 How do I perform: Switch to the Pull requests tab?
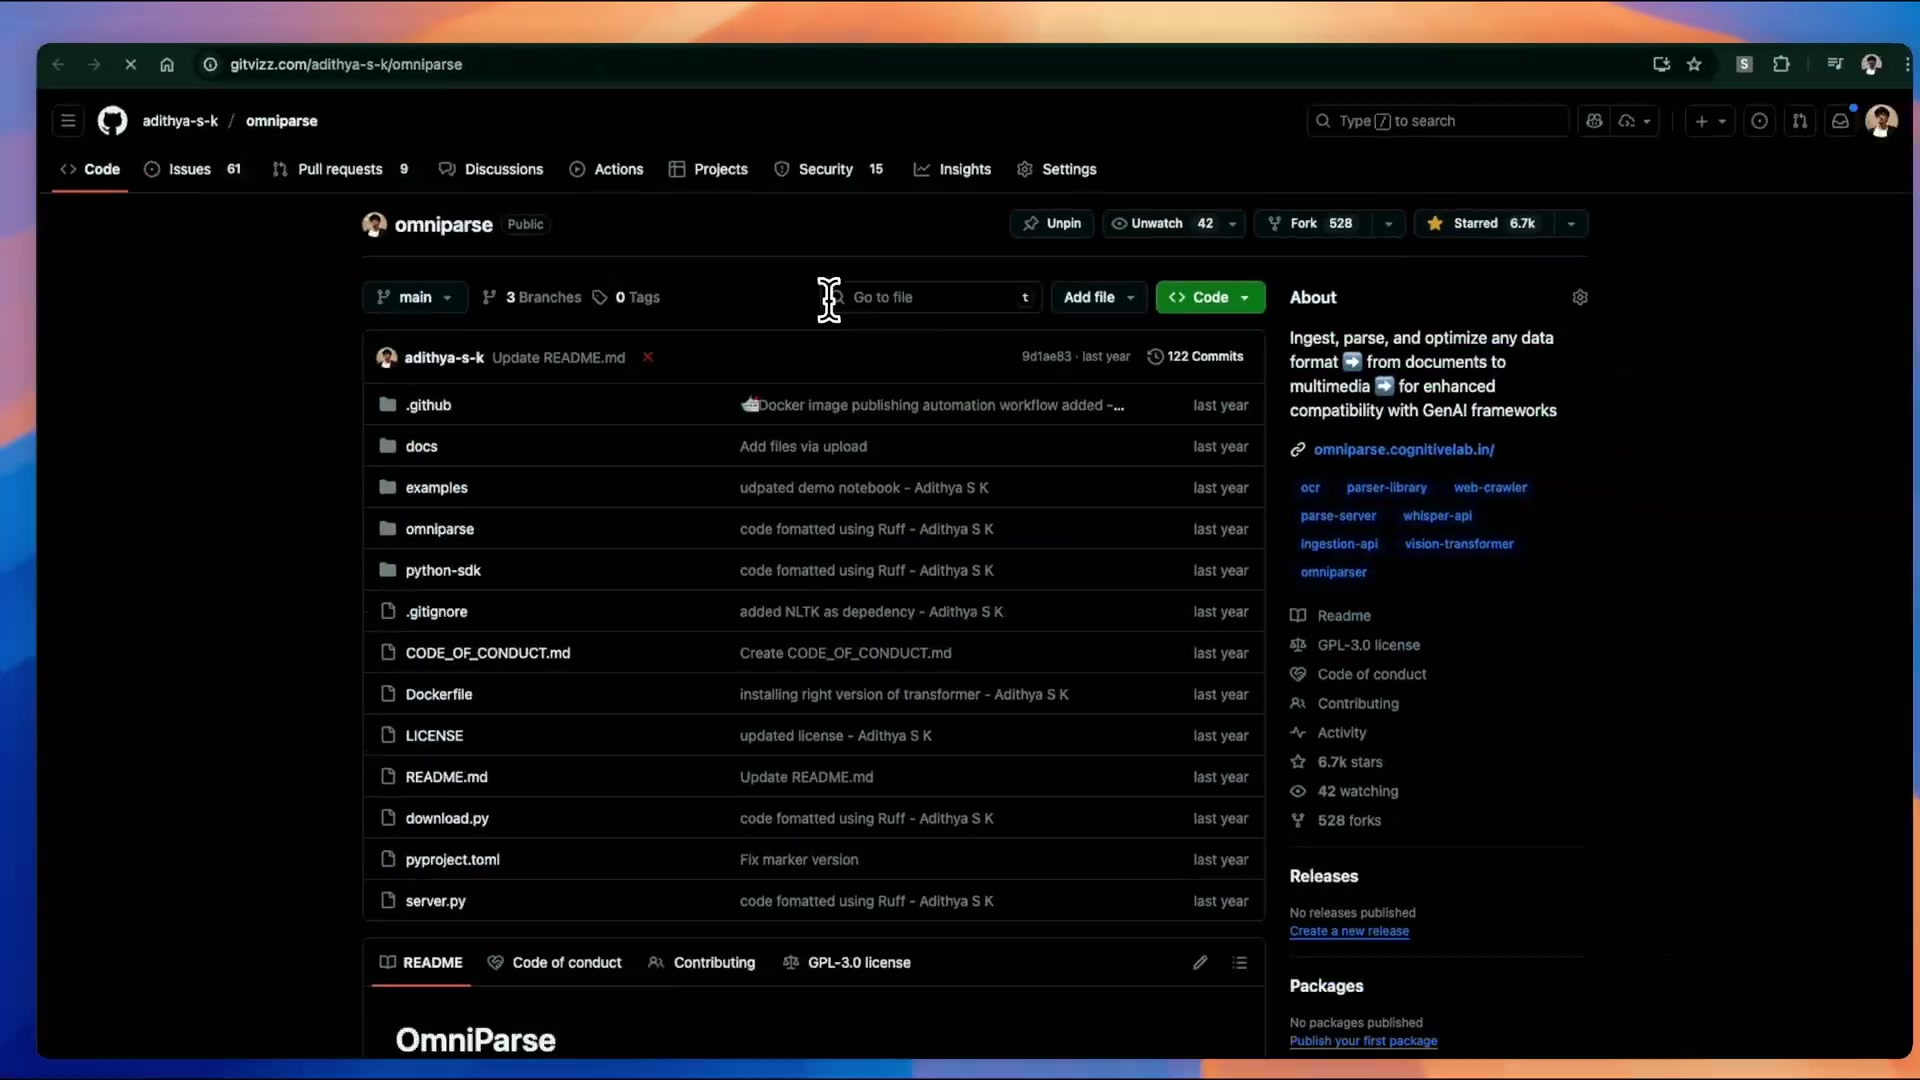tap(340, 169)
